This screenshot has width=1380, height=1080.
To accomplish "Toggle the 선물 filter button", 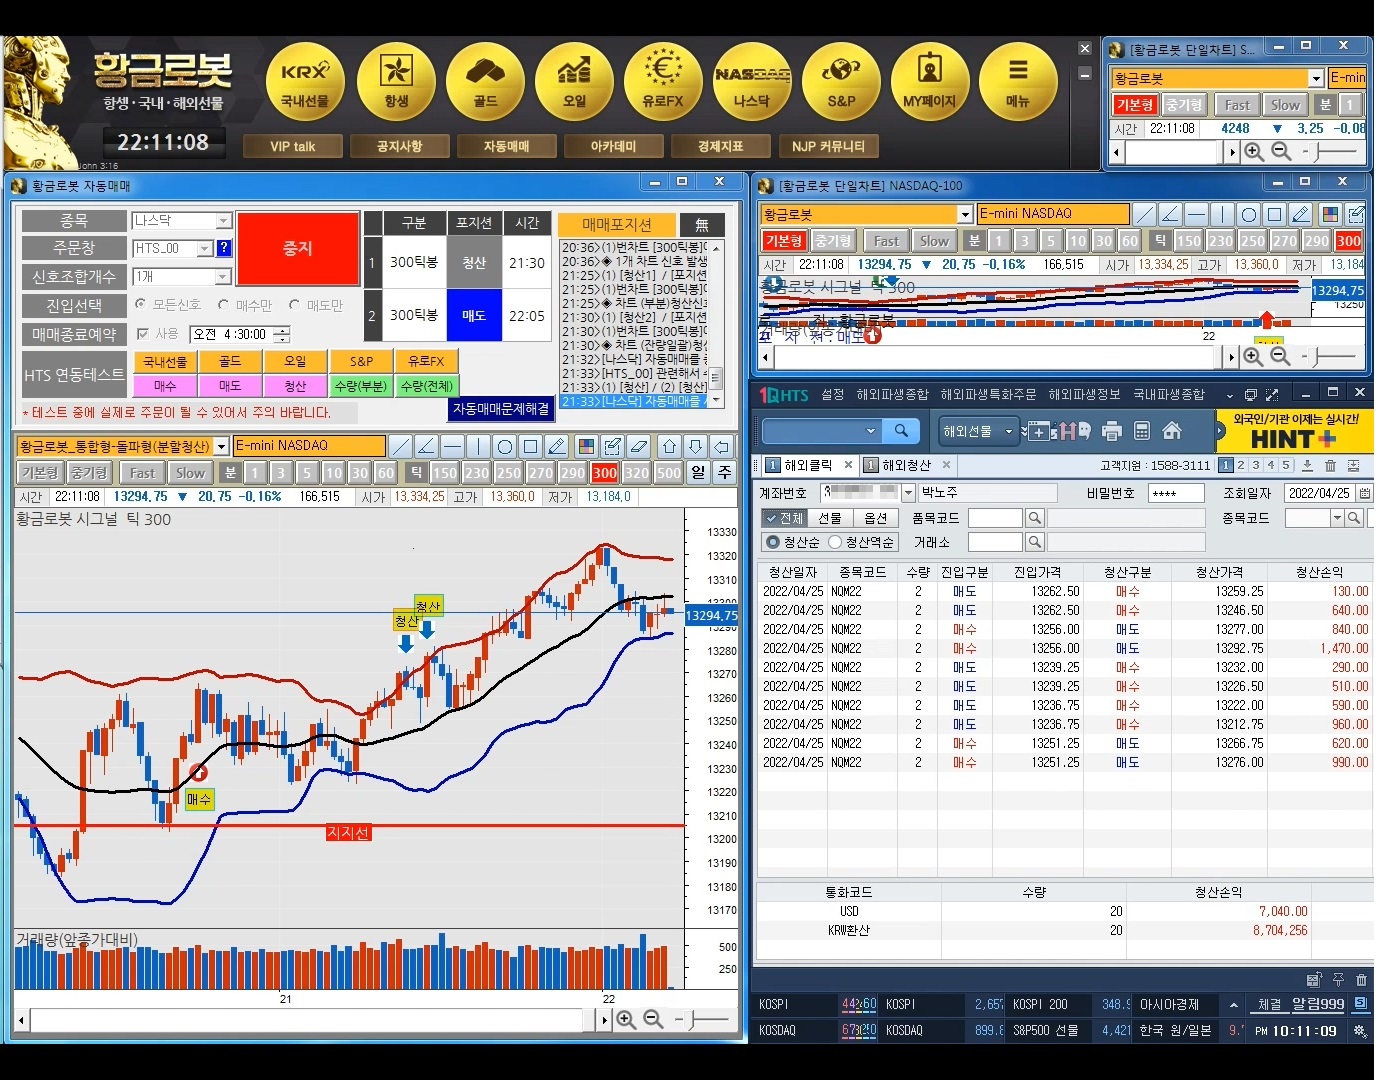I will (x=830, y=518).
